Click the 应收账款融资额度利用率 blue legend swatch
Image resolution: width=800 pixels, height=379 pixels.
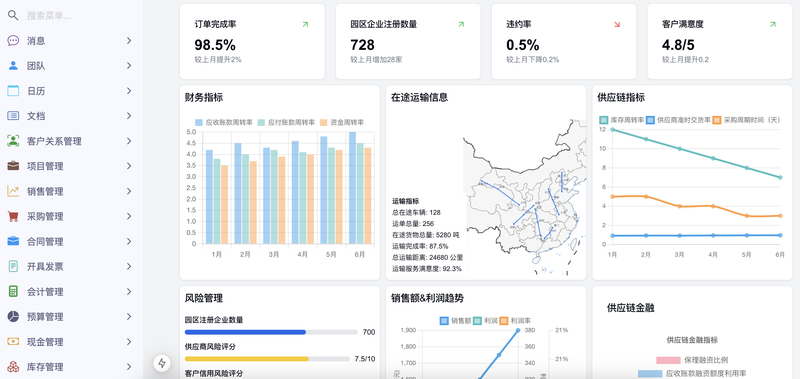tap(650, 374)
